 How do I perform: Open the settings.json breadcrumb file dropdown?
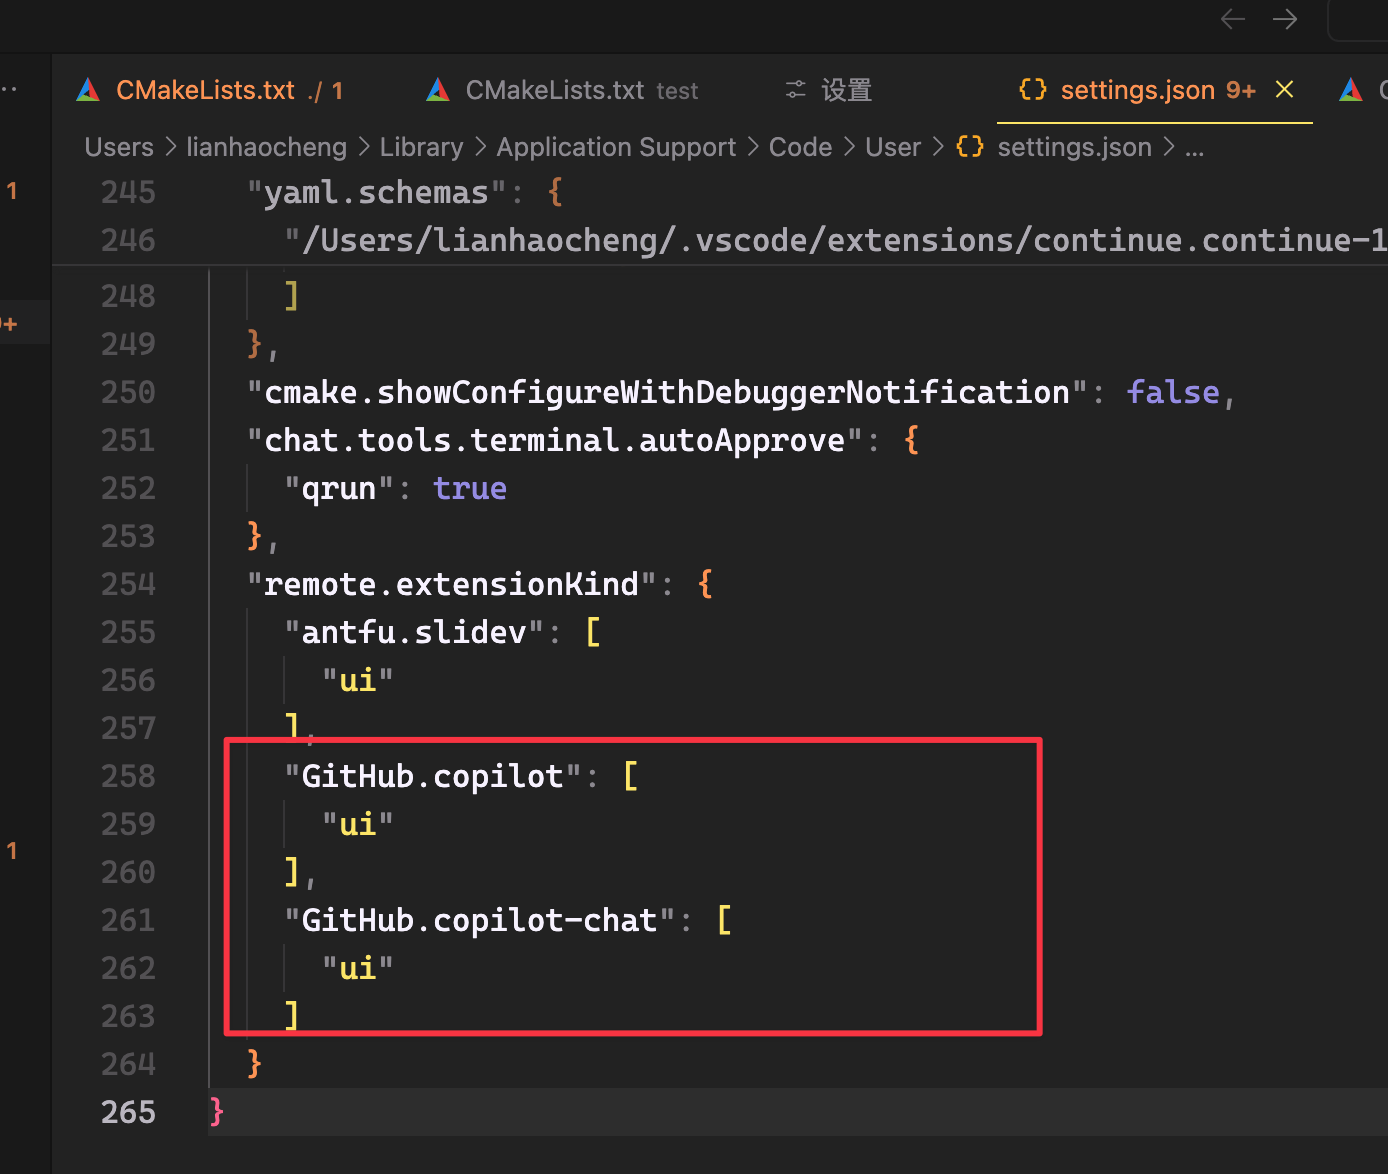tap(1074, 147)
